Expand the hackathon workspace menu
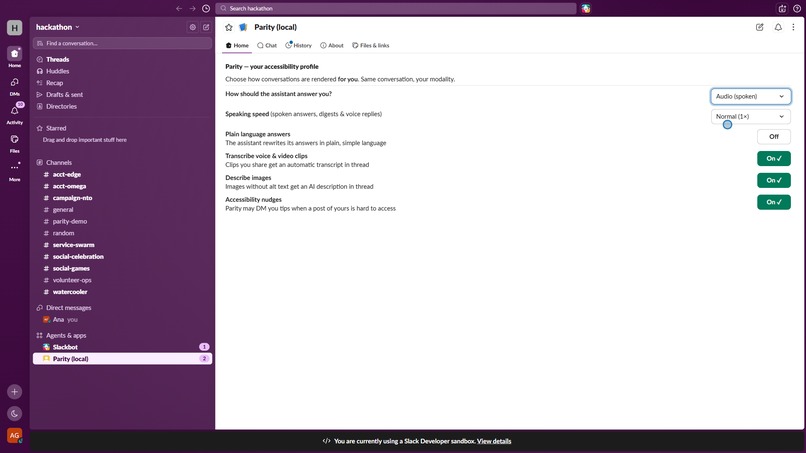Screen dimensions: 806x453 tap(58, 27)
